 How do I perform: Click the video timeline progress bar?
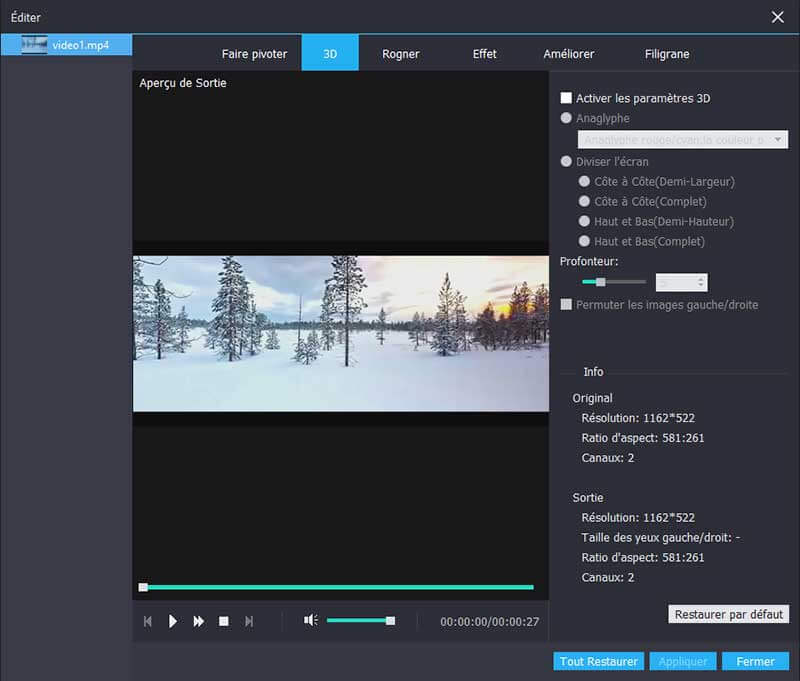[338, 587]
